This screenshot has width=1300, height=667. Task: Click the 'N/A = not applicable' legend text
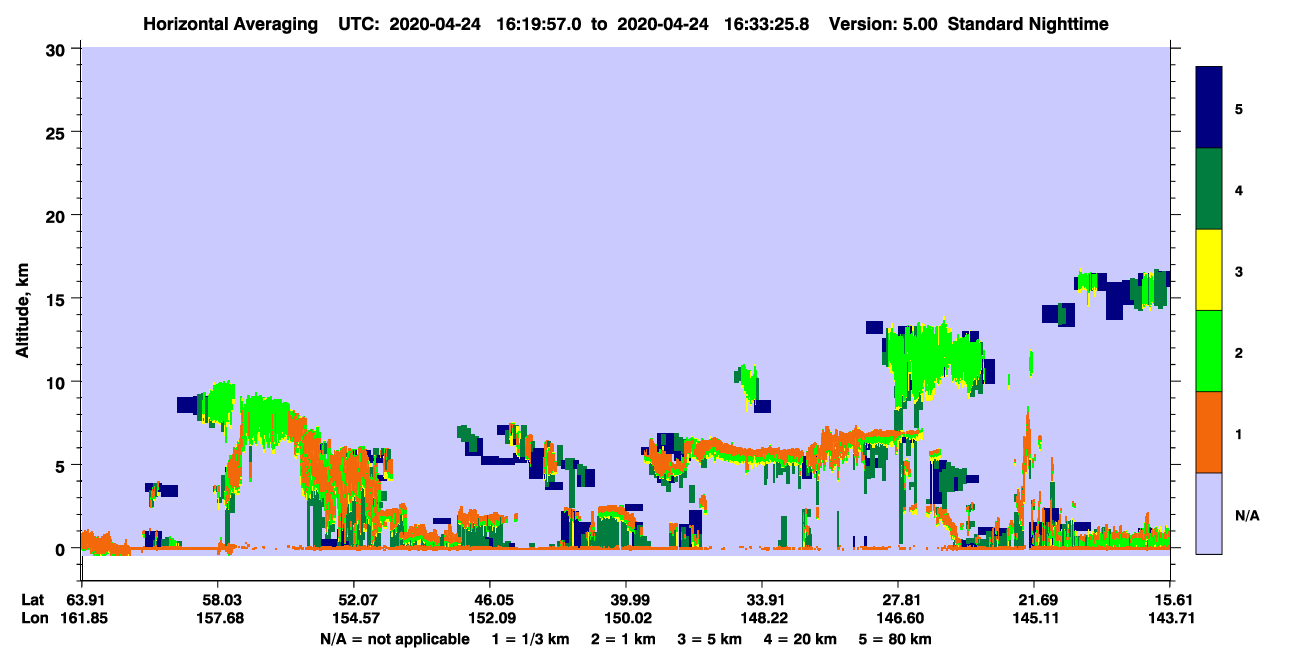(395, 639)
